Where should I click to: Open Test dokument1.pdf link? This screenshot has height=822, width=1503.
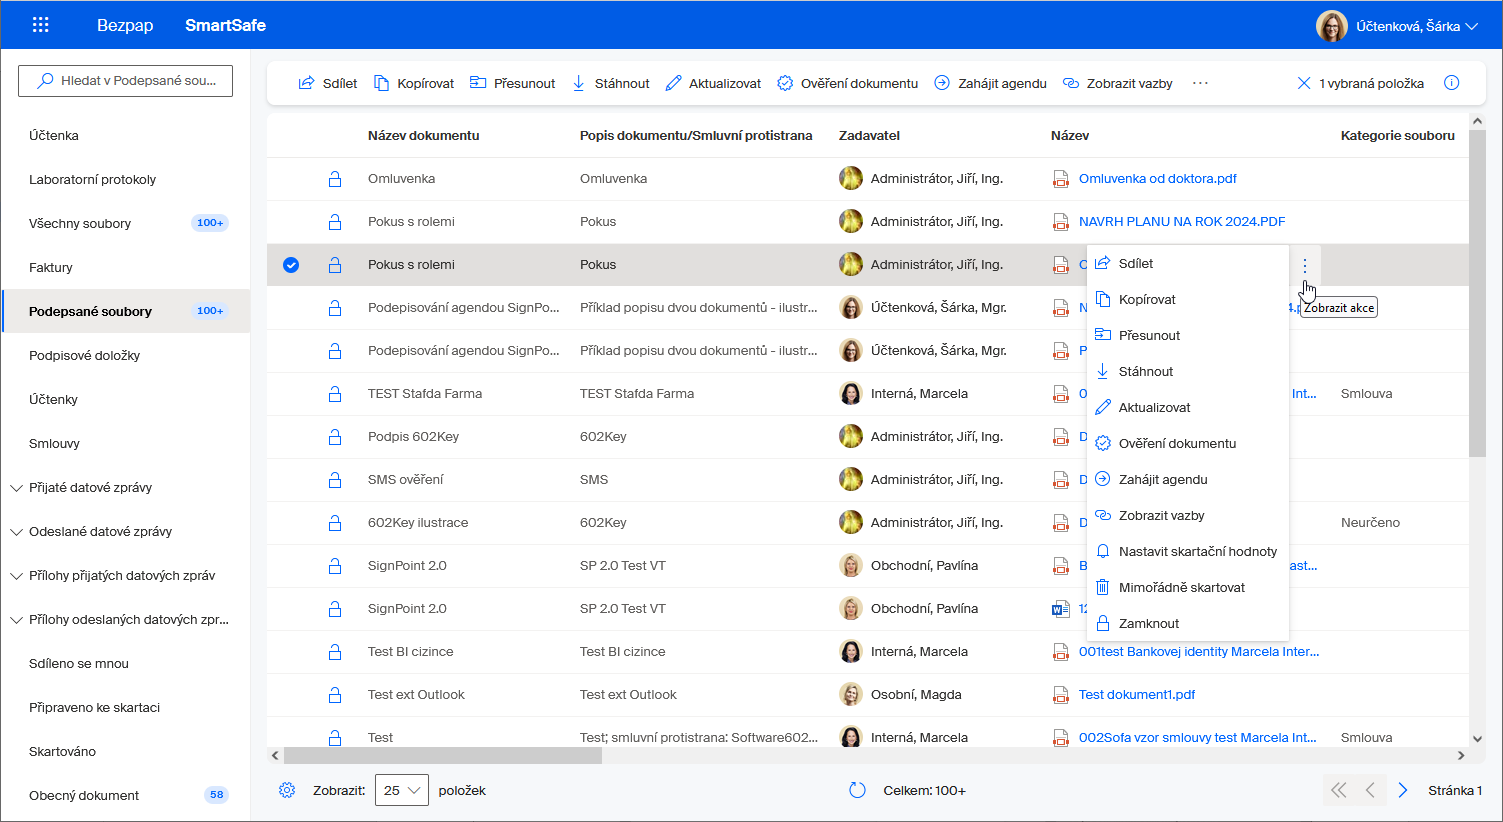tap(1137, 695)
